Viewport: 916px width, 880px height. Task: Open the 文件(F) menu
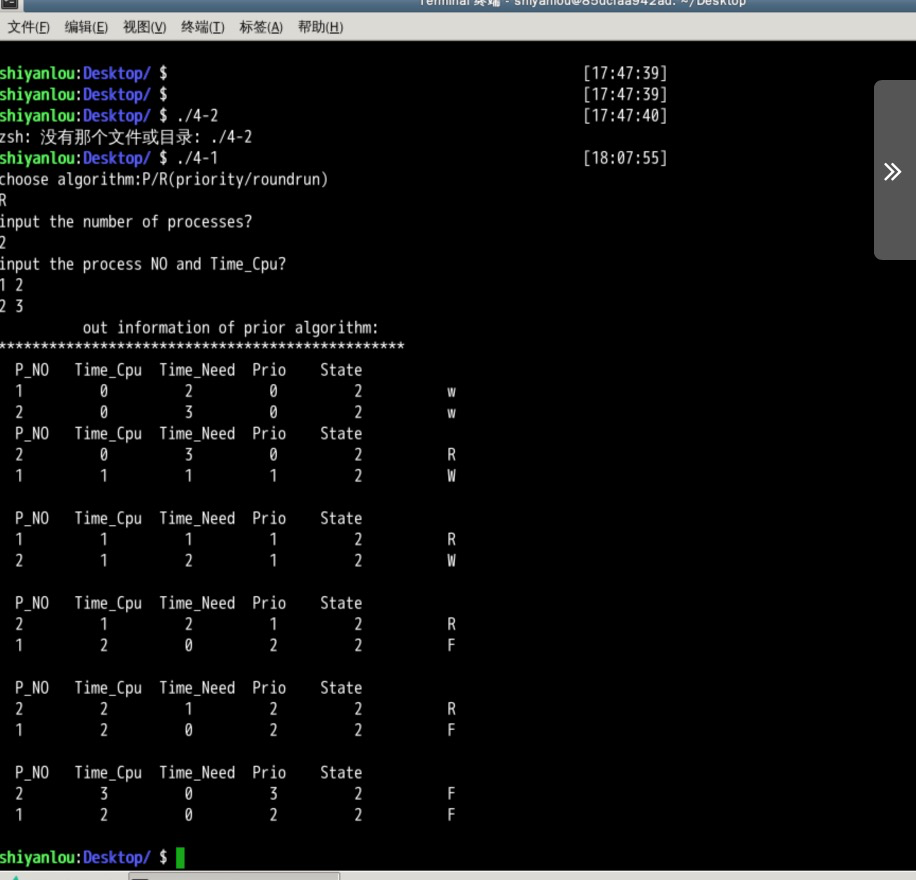29,27
